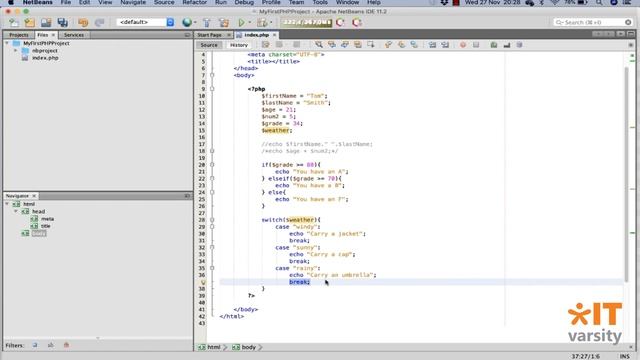Image resolution: width=640 pixels, height=360 pixels.
Task: Switch to the Services tab
Action: [74, 35]
